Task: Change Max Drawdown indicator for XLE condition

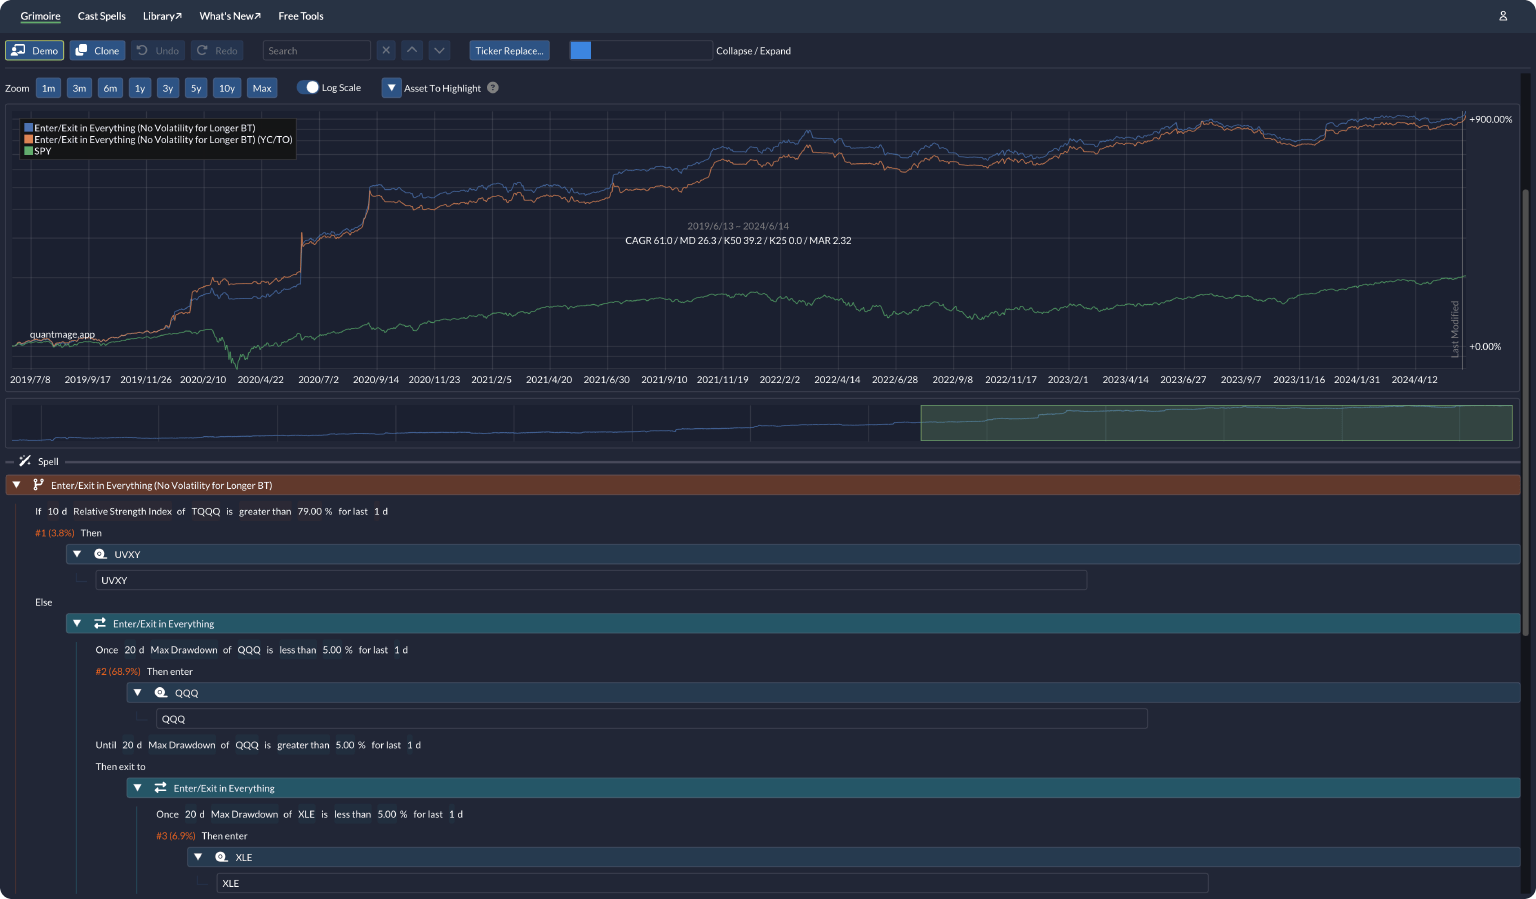Action: coord(244,814)
